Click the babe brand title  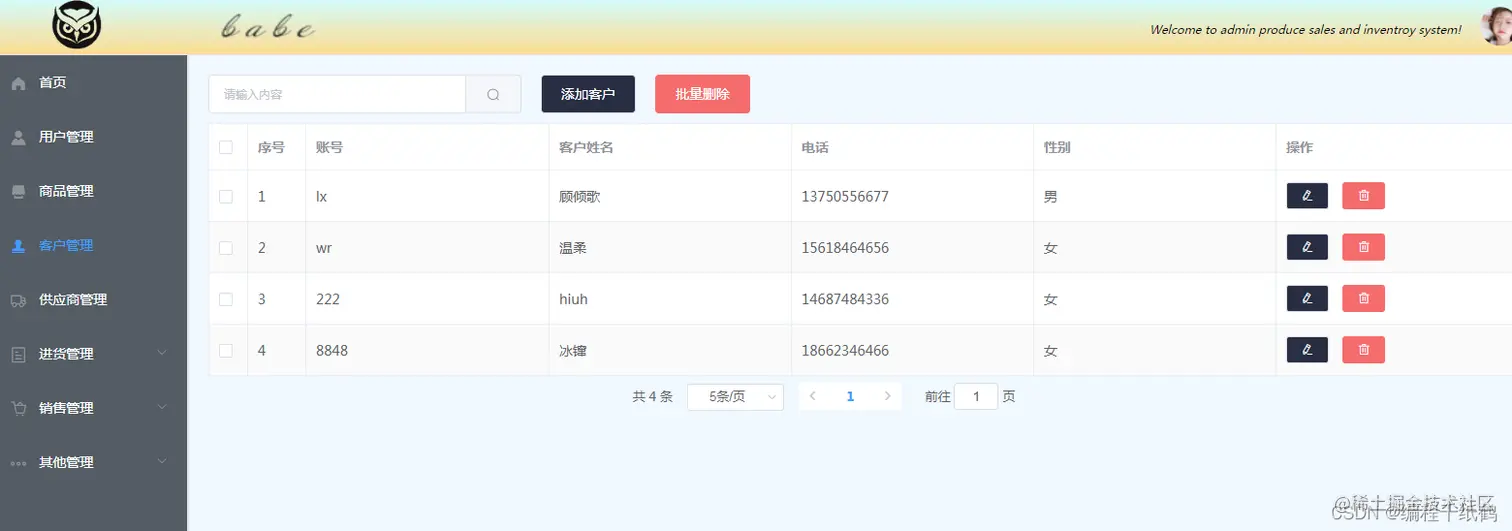coord(268,28)
